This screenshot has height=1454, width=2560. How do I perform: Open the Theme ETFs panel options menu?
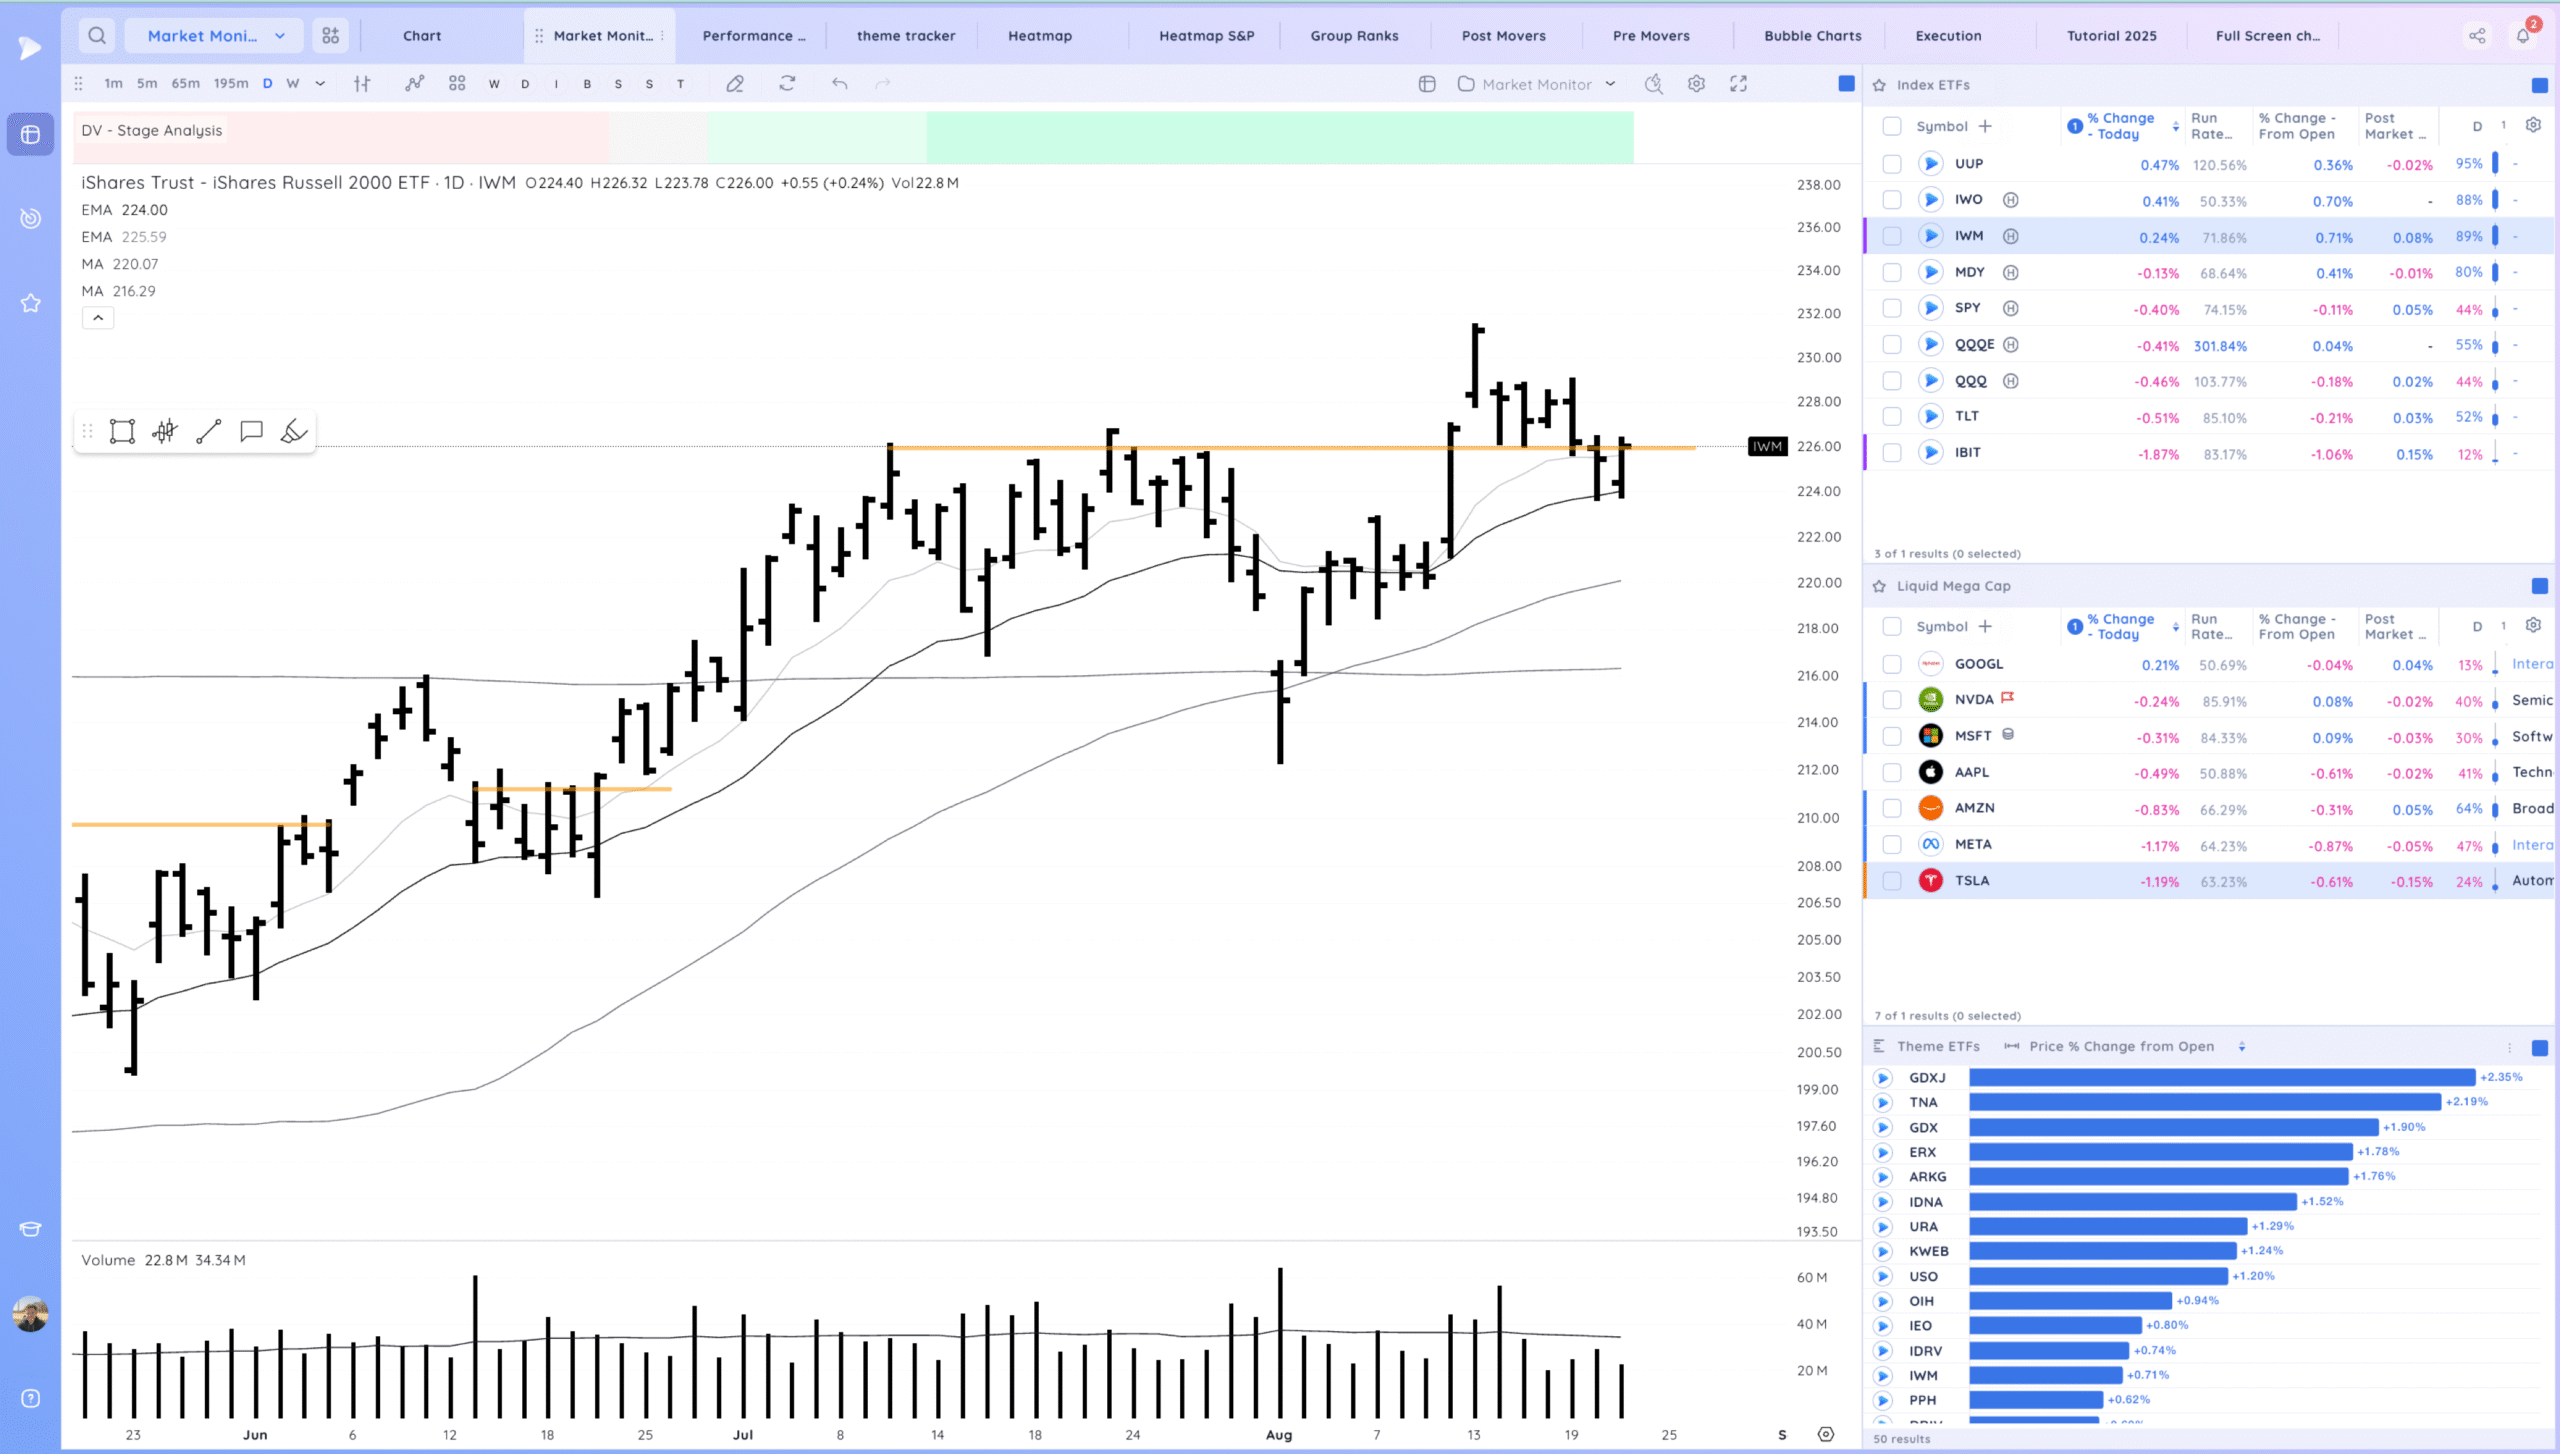[2509, 1048]
